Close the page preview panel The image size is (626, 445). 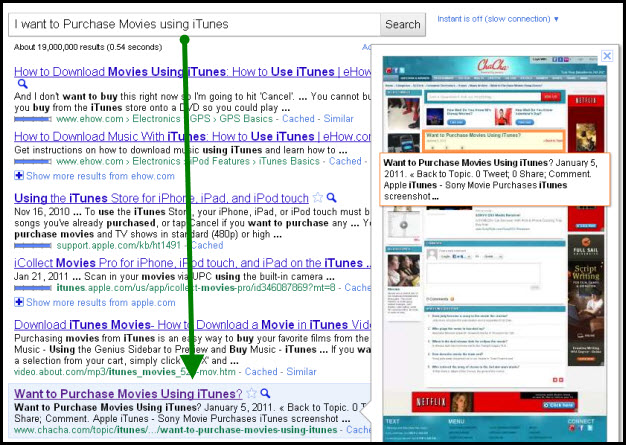coord(607,55)
